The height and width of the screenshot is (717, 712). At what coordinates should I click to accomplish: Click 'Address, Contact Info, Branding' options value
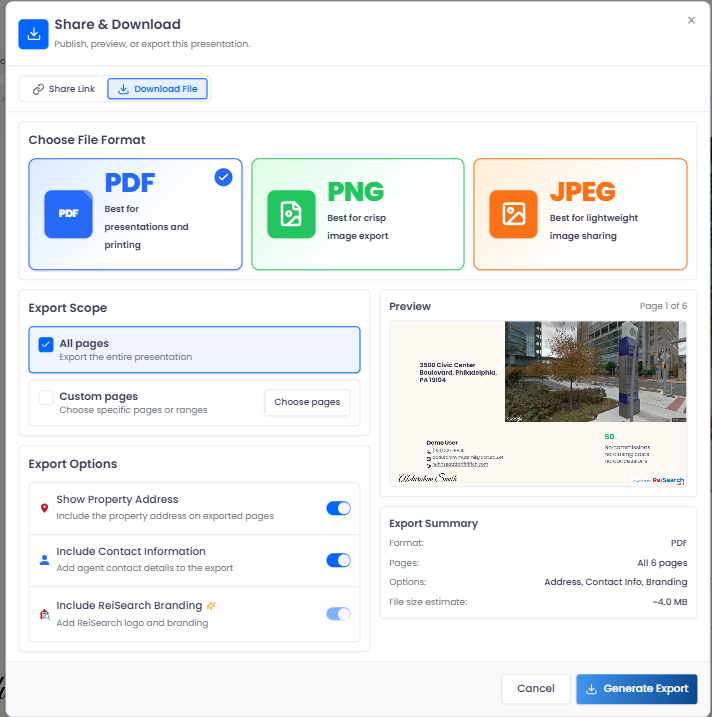click(616, 582)
